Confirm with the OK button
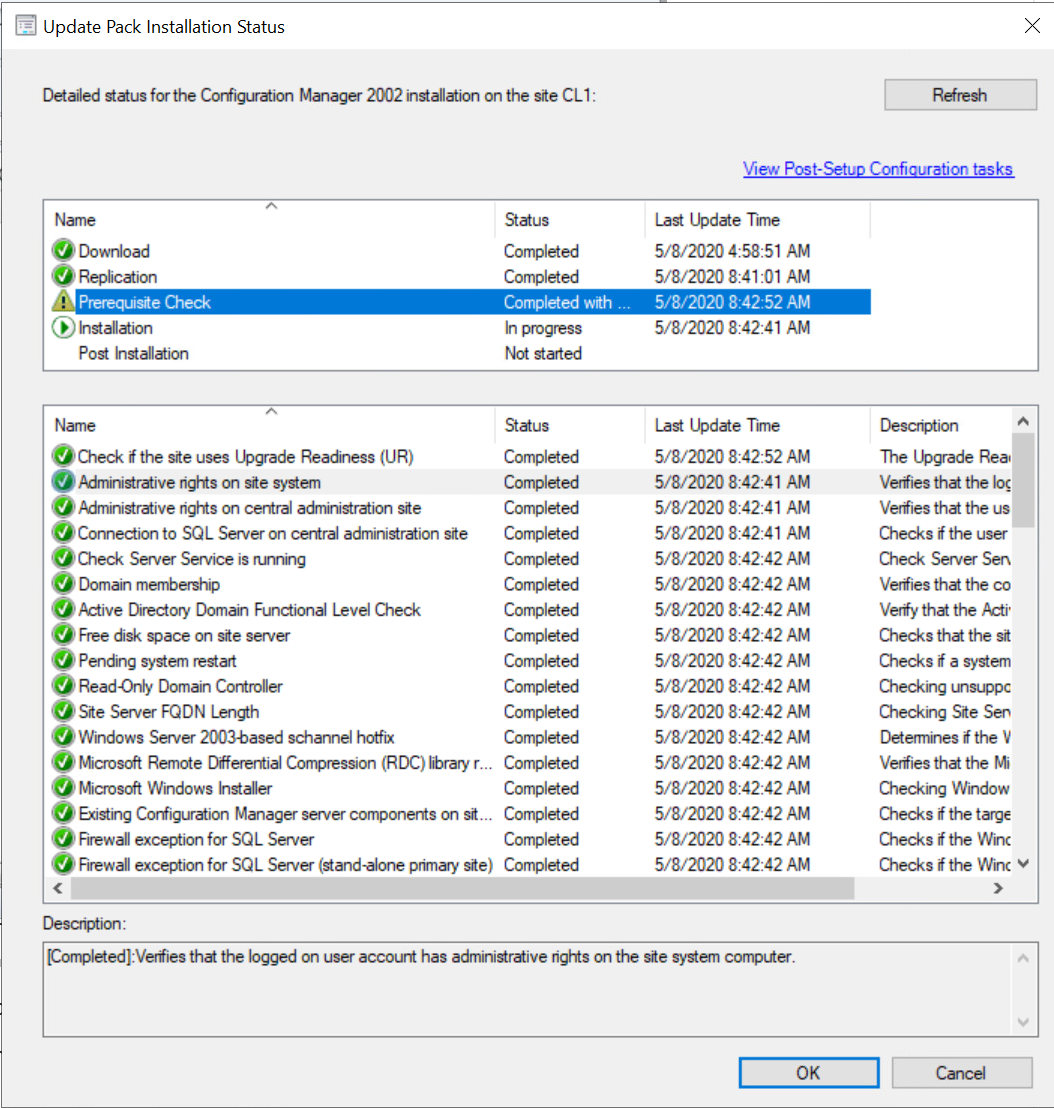Image resolution: width=1054 pixels, height=1108 pixels. (809, 1073)
